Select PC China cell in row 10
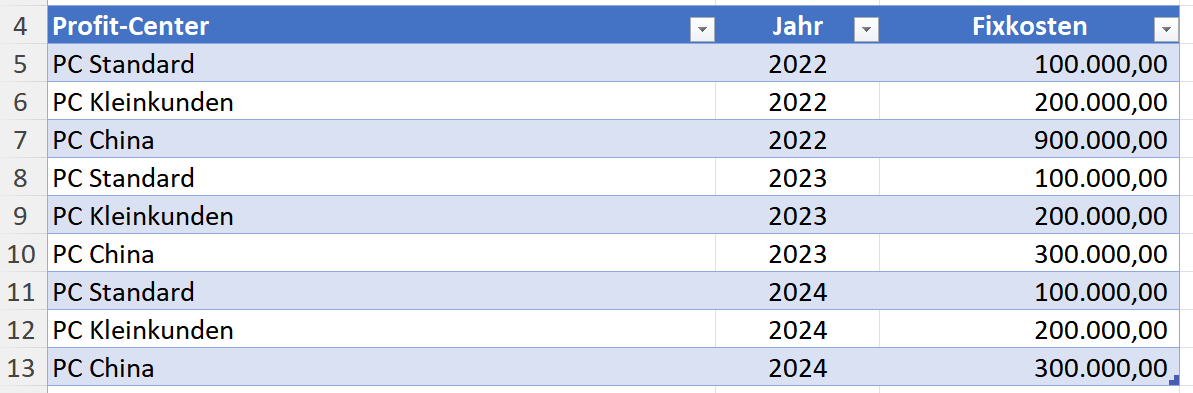The image size is (1193, 393). (381, 254)
